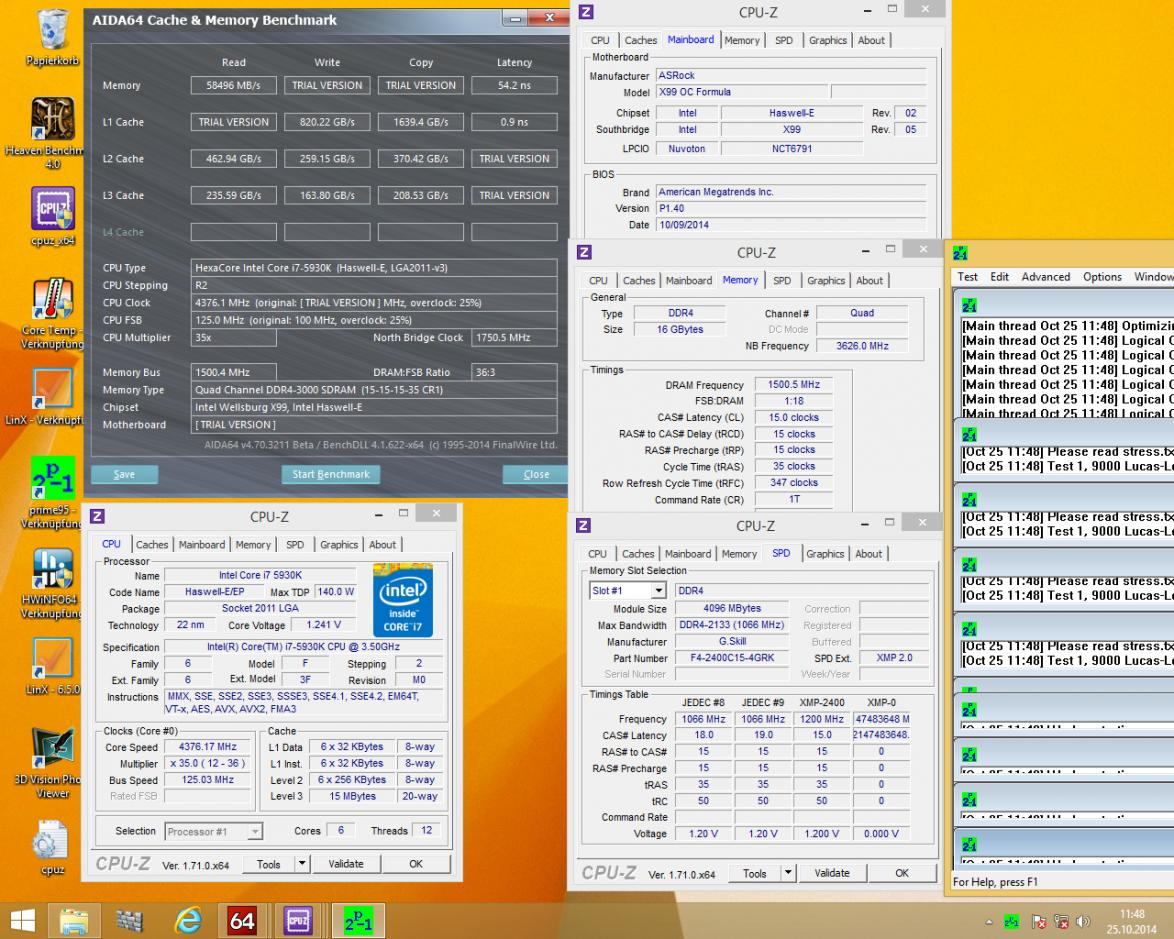Click X99 OC Formula model field
Image resolution: width=1174 pixels, height=939 pixels.
(x=743, y=91)
